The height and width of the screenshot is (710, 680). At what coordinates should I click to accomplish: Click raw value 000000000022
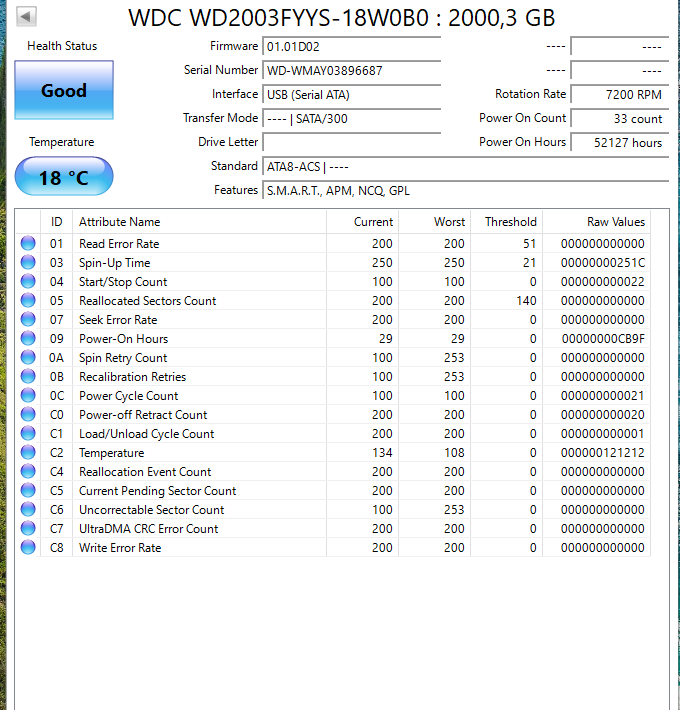(x=603, y=282)
